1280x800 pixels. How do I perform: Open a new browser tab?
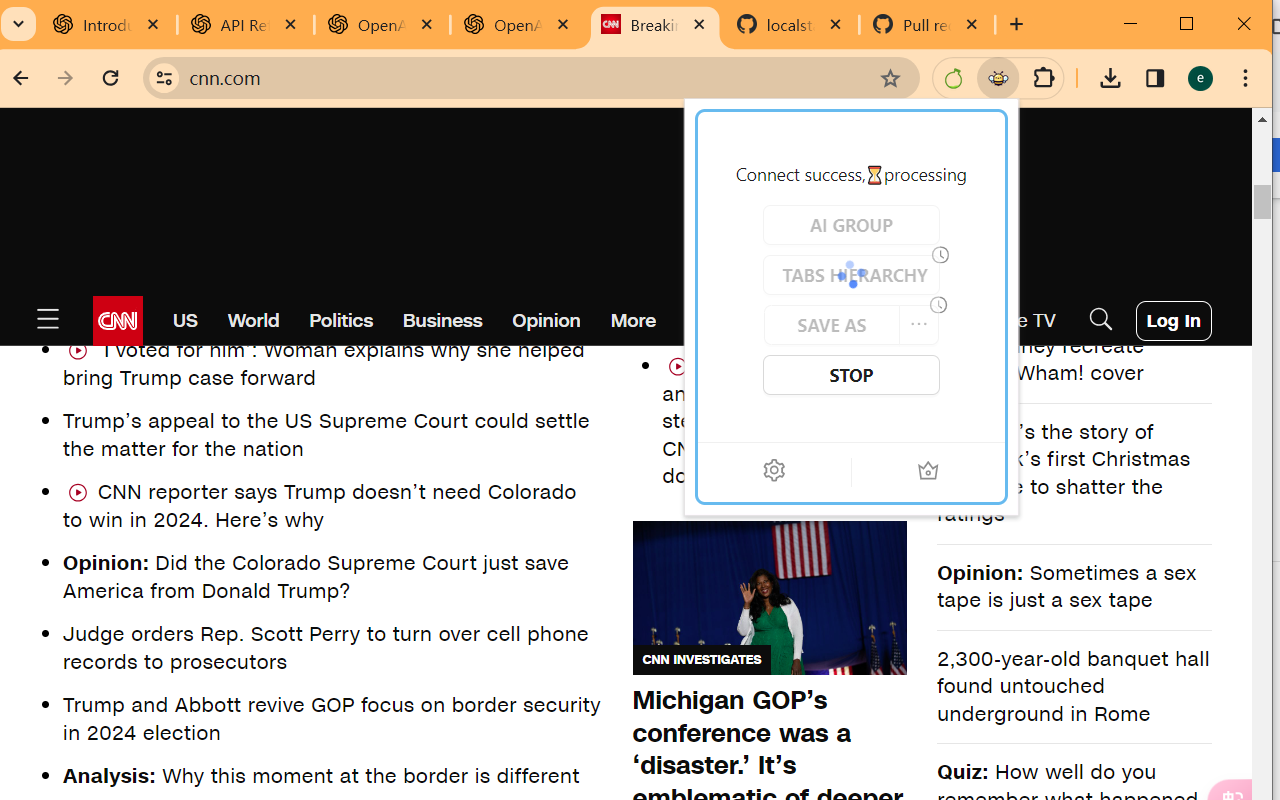(1017, 25)
